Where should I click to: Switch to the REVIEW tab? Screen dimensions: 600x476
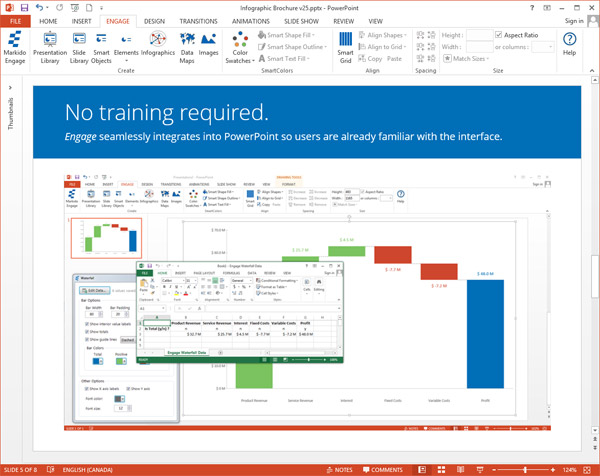click(344, 21)
